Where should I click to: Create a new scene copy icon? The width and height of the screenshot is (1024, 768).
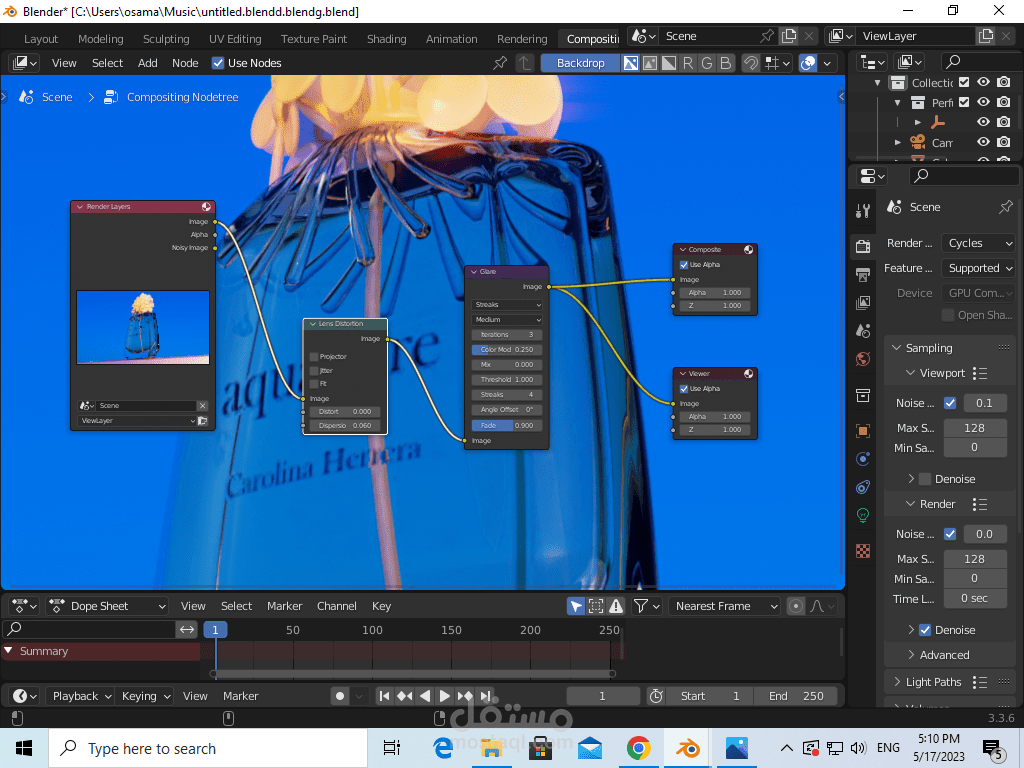point(789,36)
